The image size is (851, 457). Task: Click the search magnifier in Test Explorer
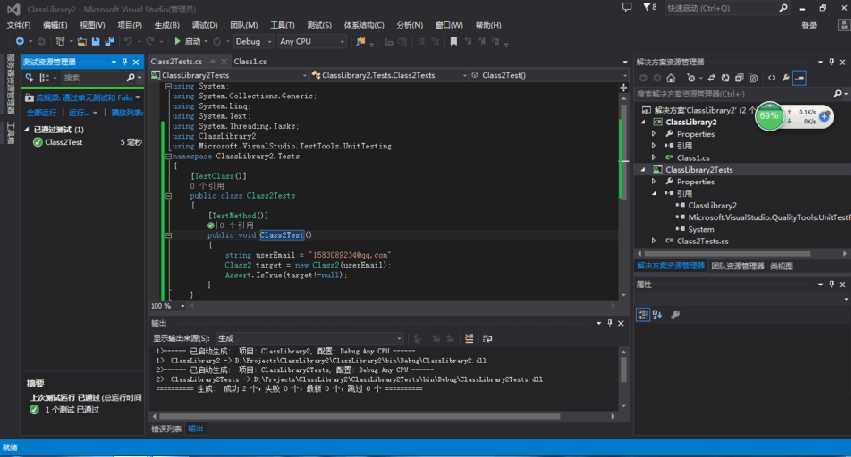coord(130,78)
